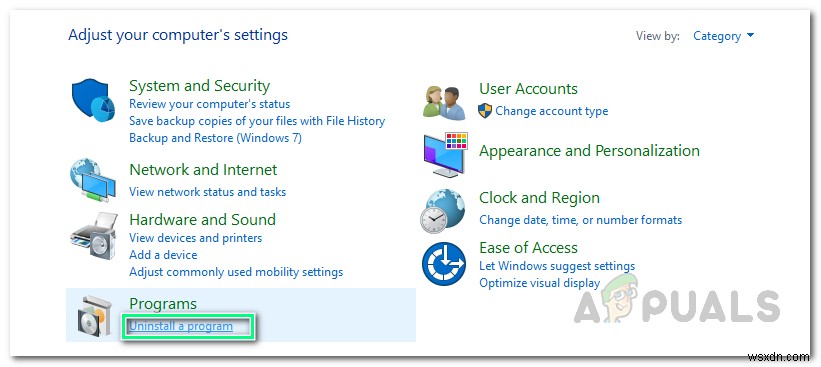Open Hardware and Sound heading
The width and height of the screenshot is (821, 367).
point(202,219)
